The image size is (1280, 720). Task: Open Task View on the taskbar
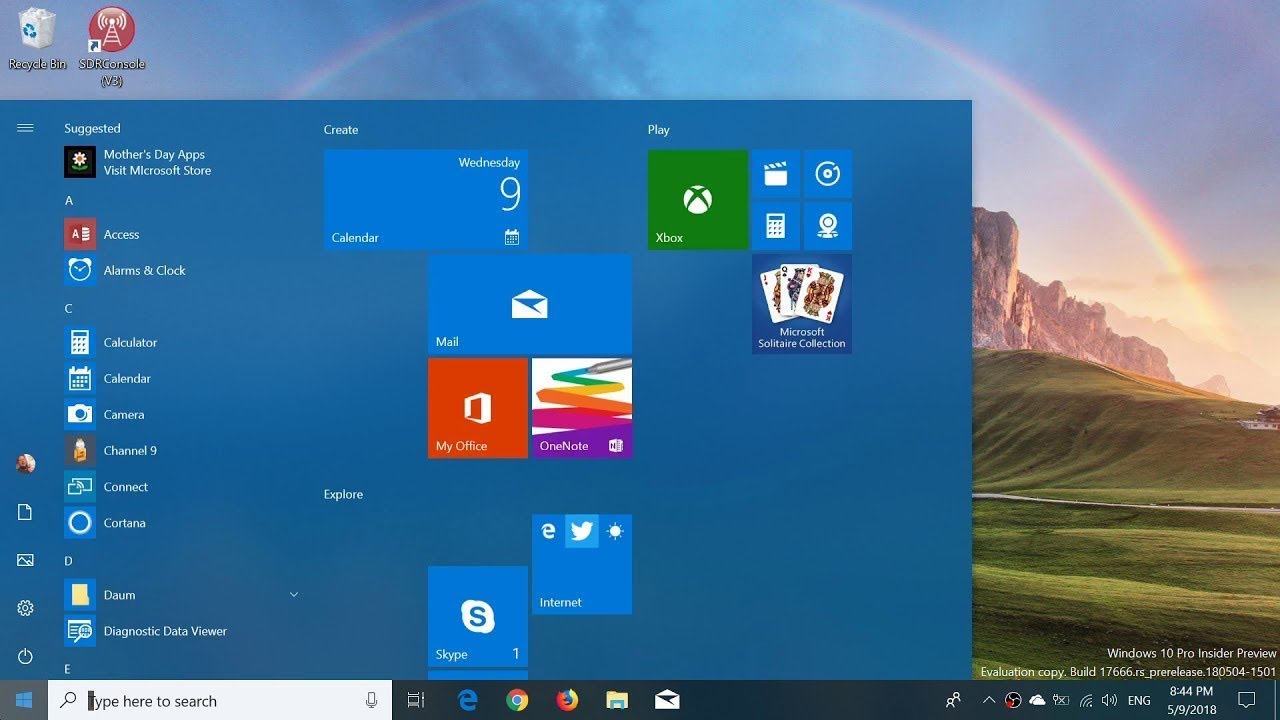[416, 701]
